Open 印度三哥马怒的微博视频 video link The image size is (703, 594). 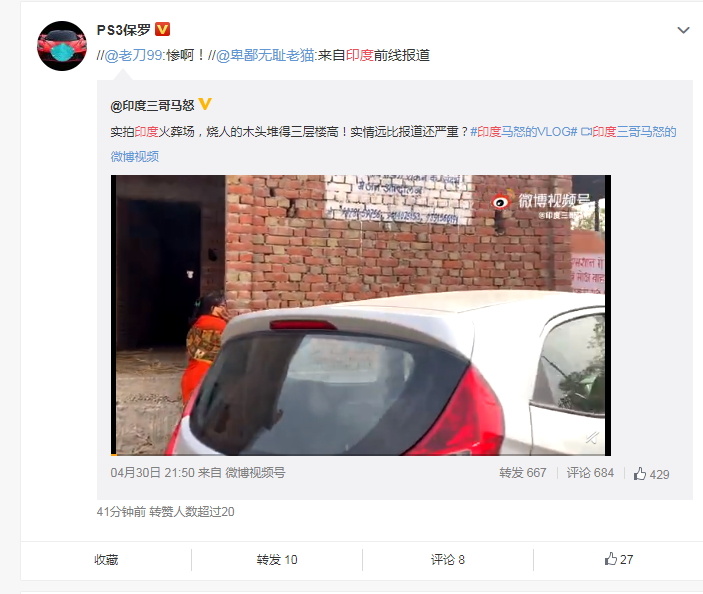393,144
